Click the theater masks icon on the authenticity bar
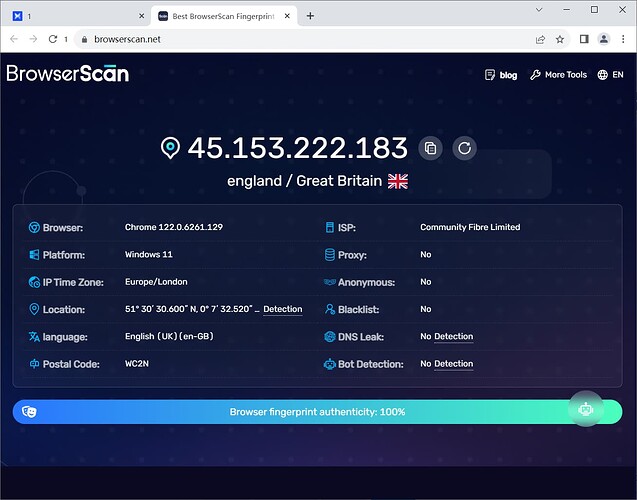Screen dimensions: 637x500 pos(29,412)
